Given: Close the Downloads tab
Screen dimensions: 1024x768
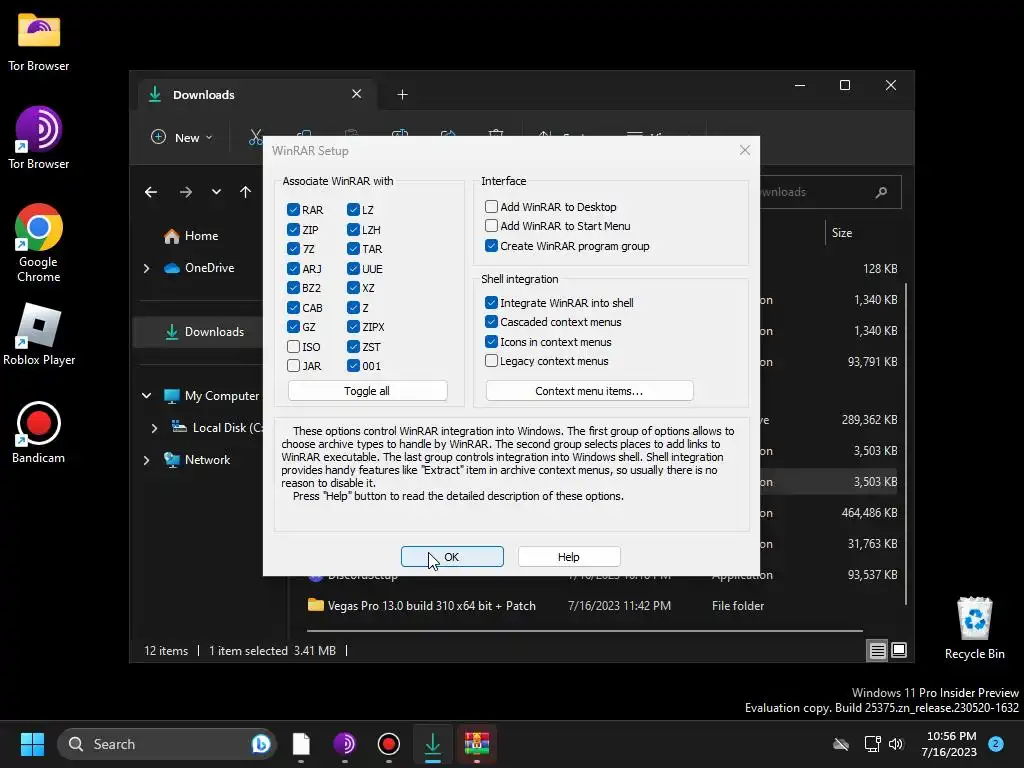Looking at the screenshot, I should pyautogui.click(x=357, y=94).
